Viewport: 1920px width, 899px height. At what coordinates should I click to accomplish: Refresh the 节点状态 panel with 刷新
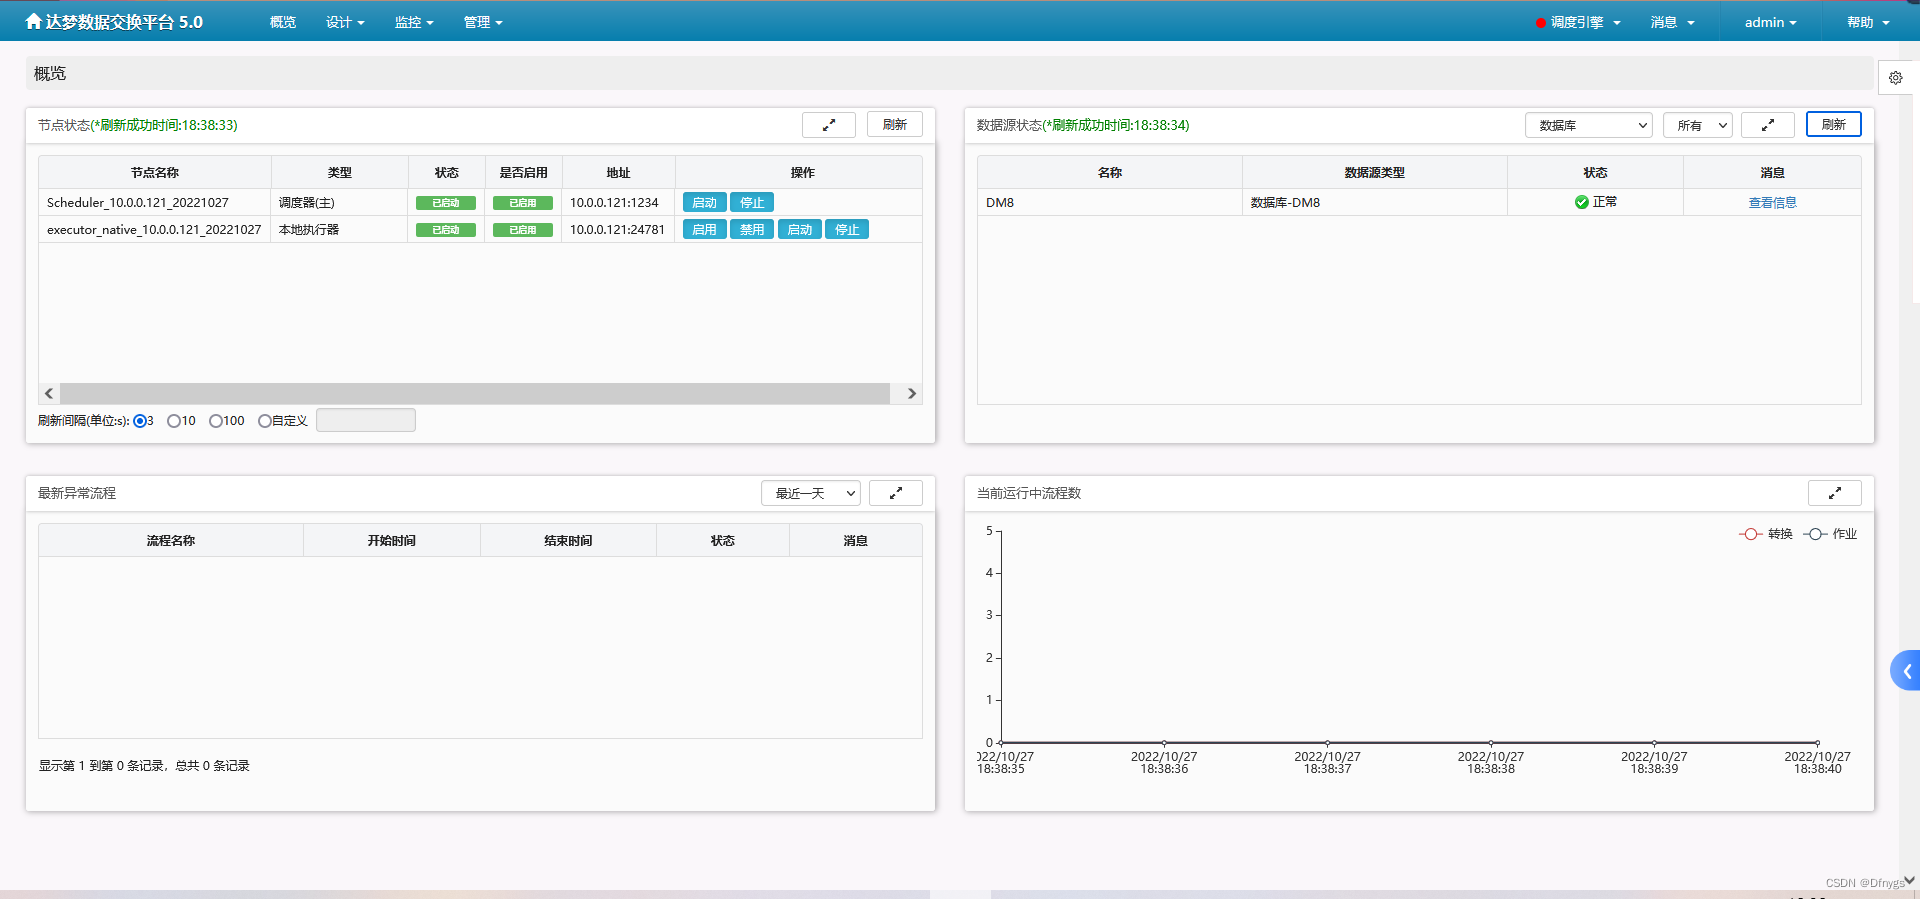(x=895, y=125)
